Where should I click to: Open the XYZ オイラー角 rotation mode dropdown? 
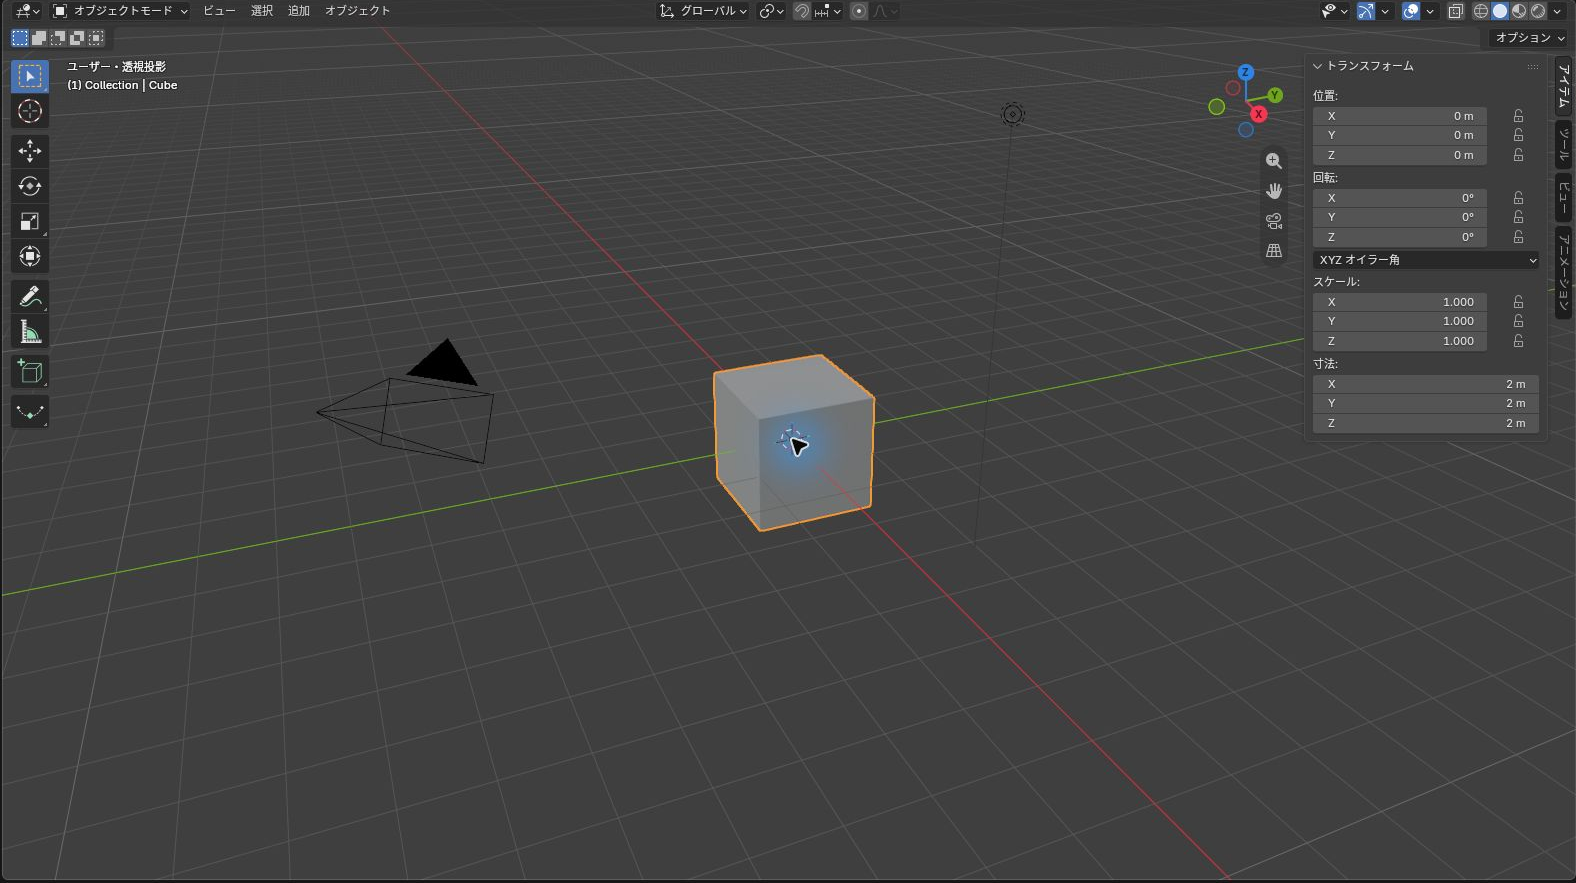tap(1425, 260)
